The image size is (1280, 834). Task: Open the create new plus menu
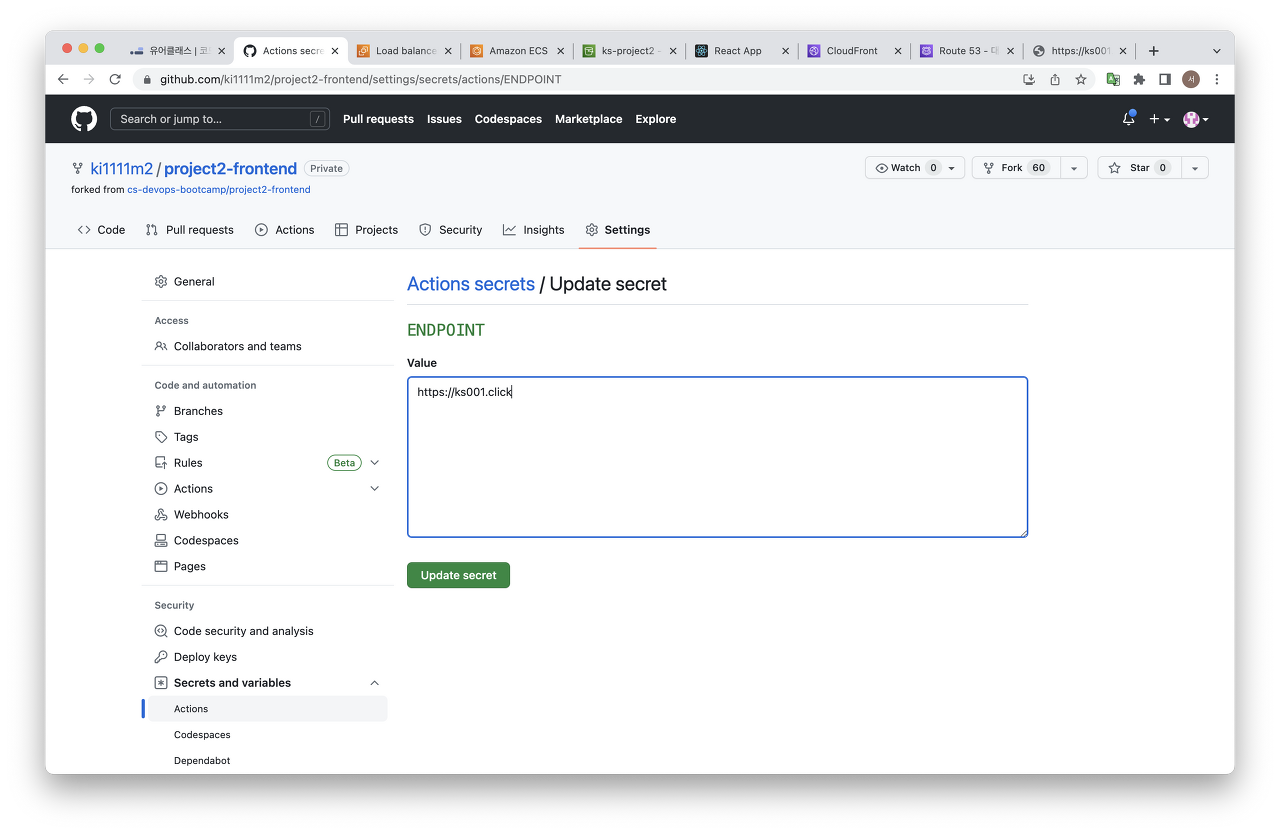[1159, 119]
